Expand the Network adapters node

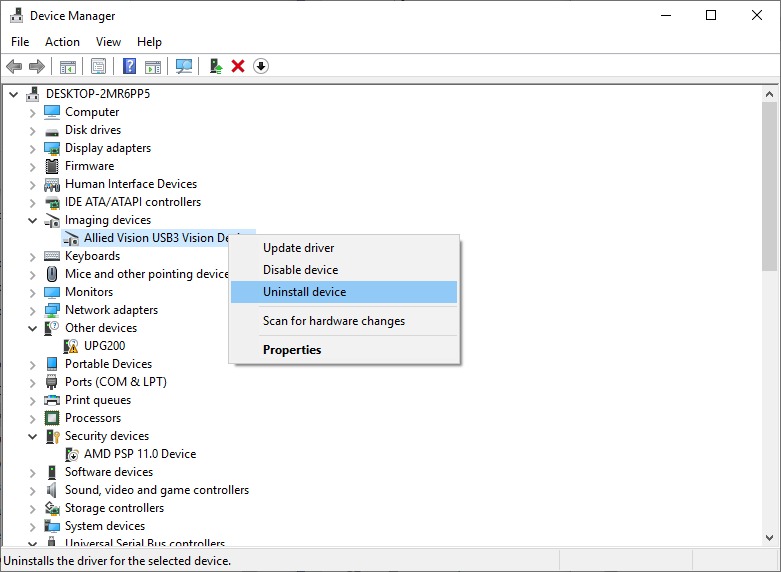click(x=33, y=310)
